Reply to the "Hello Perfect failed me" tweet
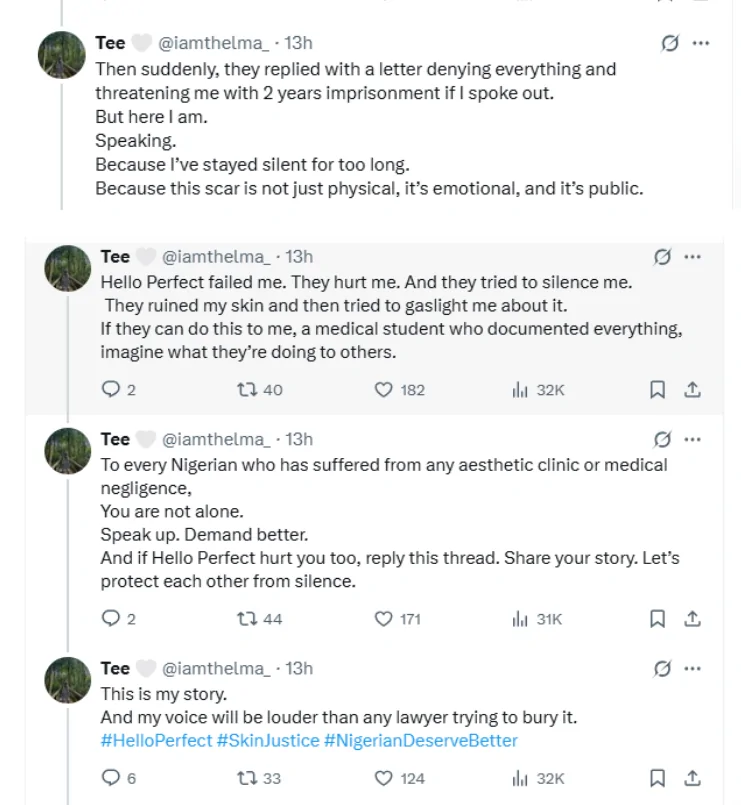 click(x=111, y=390)
